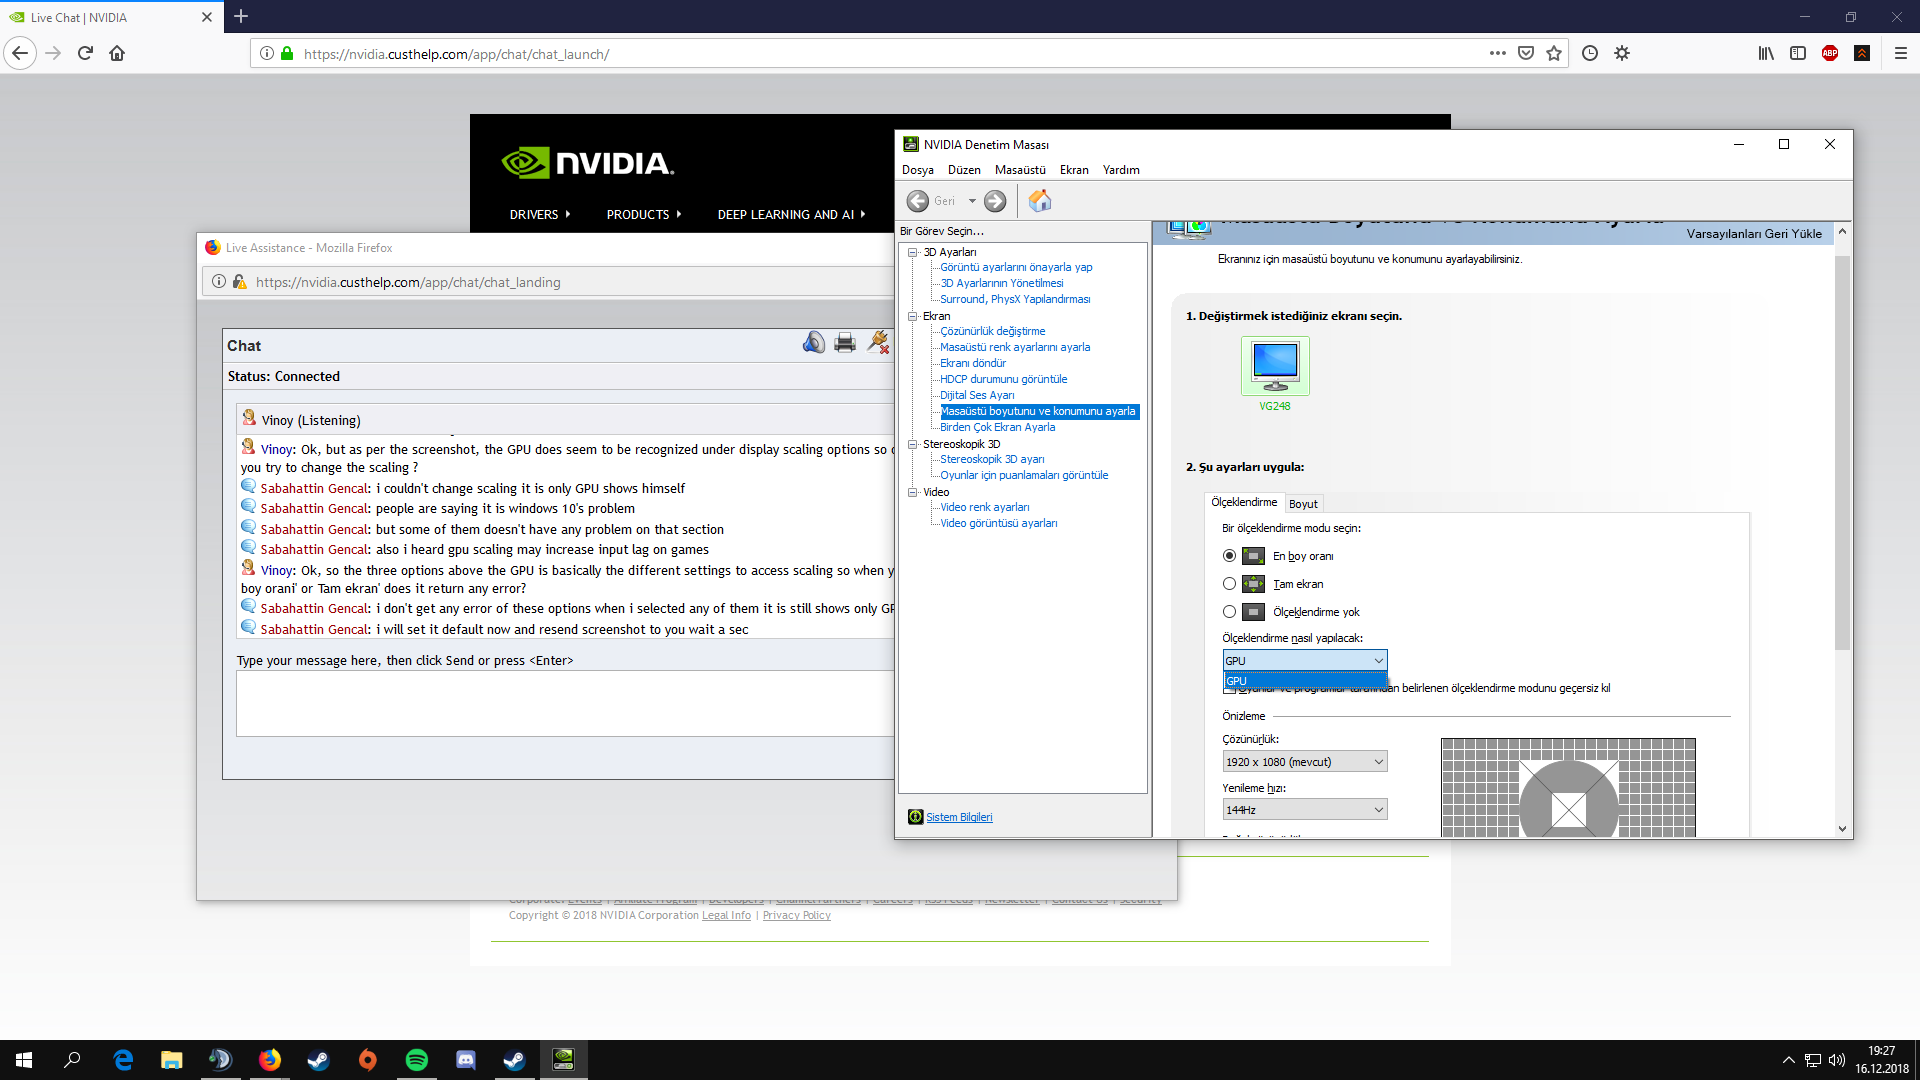
Task: Click the disconnect chat icon
Action: [x=878, y=343]
